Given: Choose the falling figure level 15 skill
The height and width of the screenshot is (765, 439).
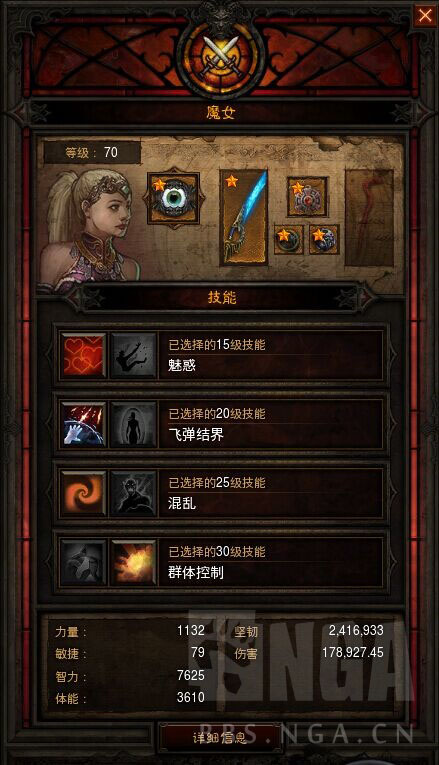Looking at the screenshot, I should point(133,355).
